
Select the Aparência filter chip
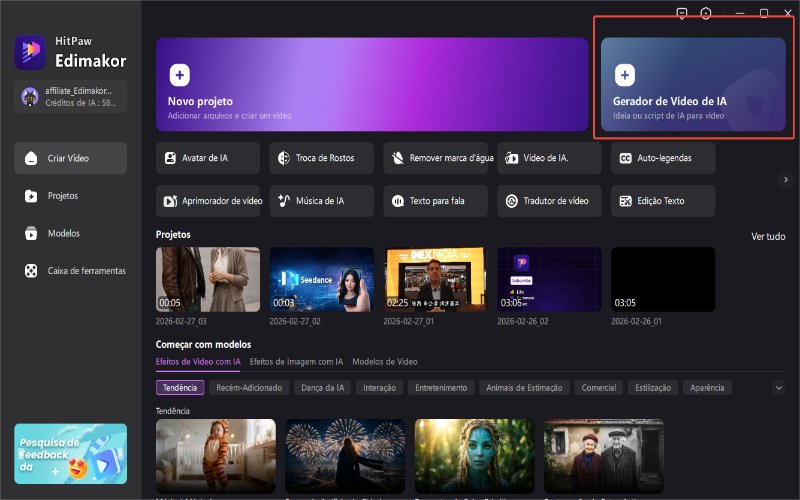(707, 388)
